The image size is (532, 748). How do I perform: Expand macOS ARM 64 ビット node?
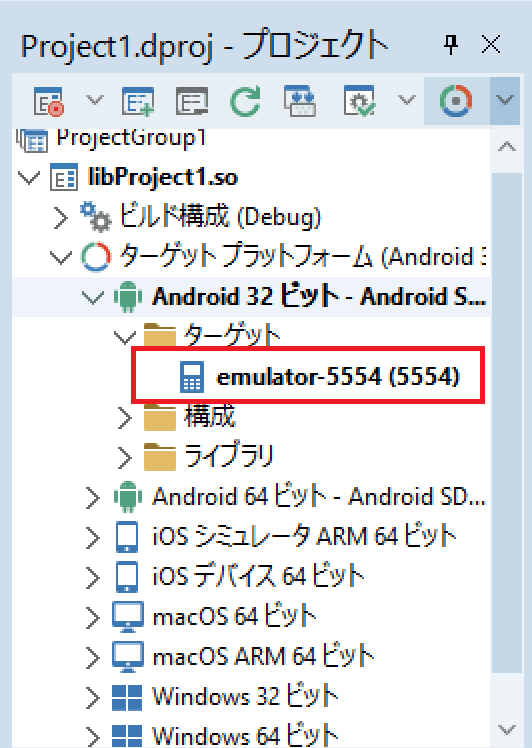pyautogui.click(x=92, y=658)
